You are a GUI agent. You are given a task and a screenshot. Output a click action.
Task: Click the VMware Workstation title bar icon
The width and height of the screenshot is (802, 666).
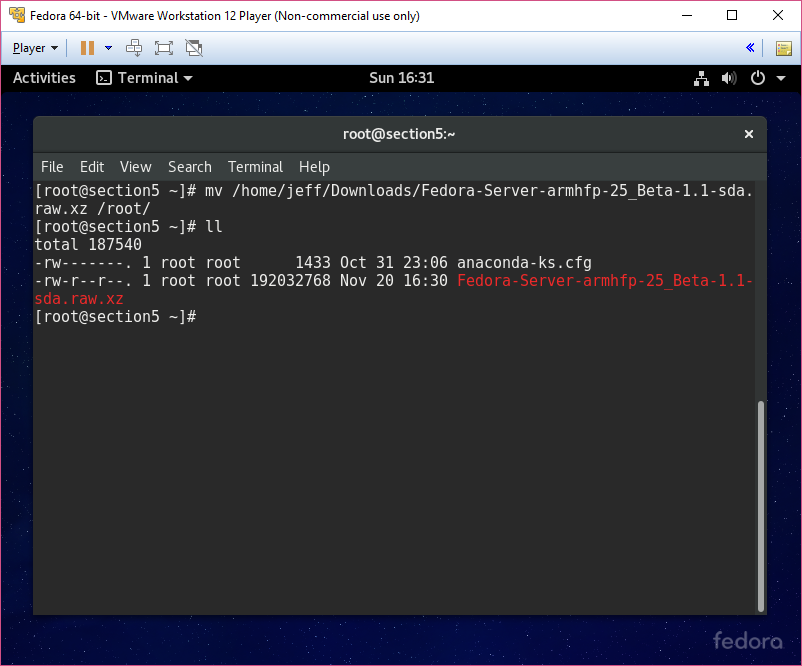tap(16, 15)
